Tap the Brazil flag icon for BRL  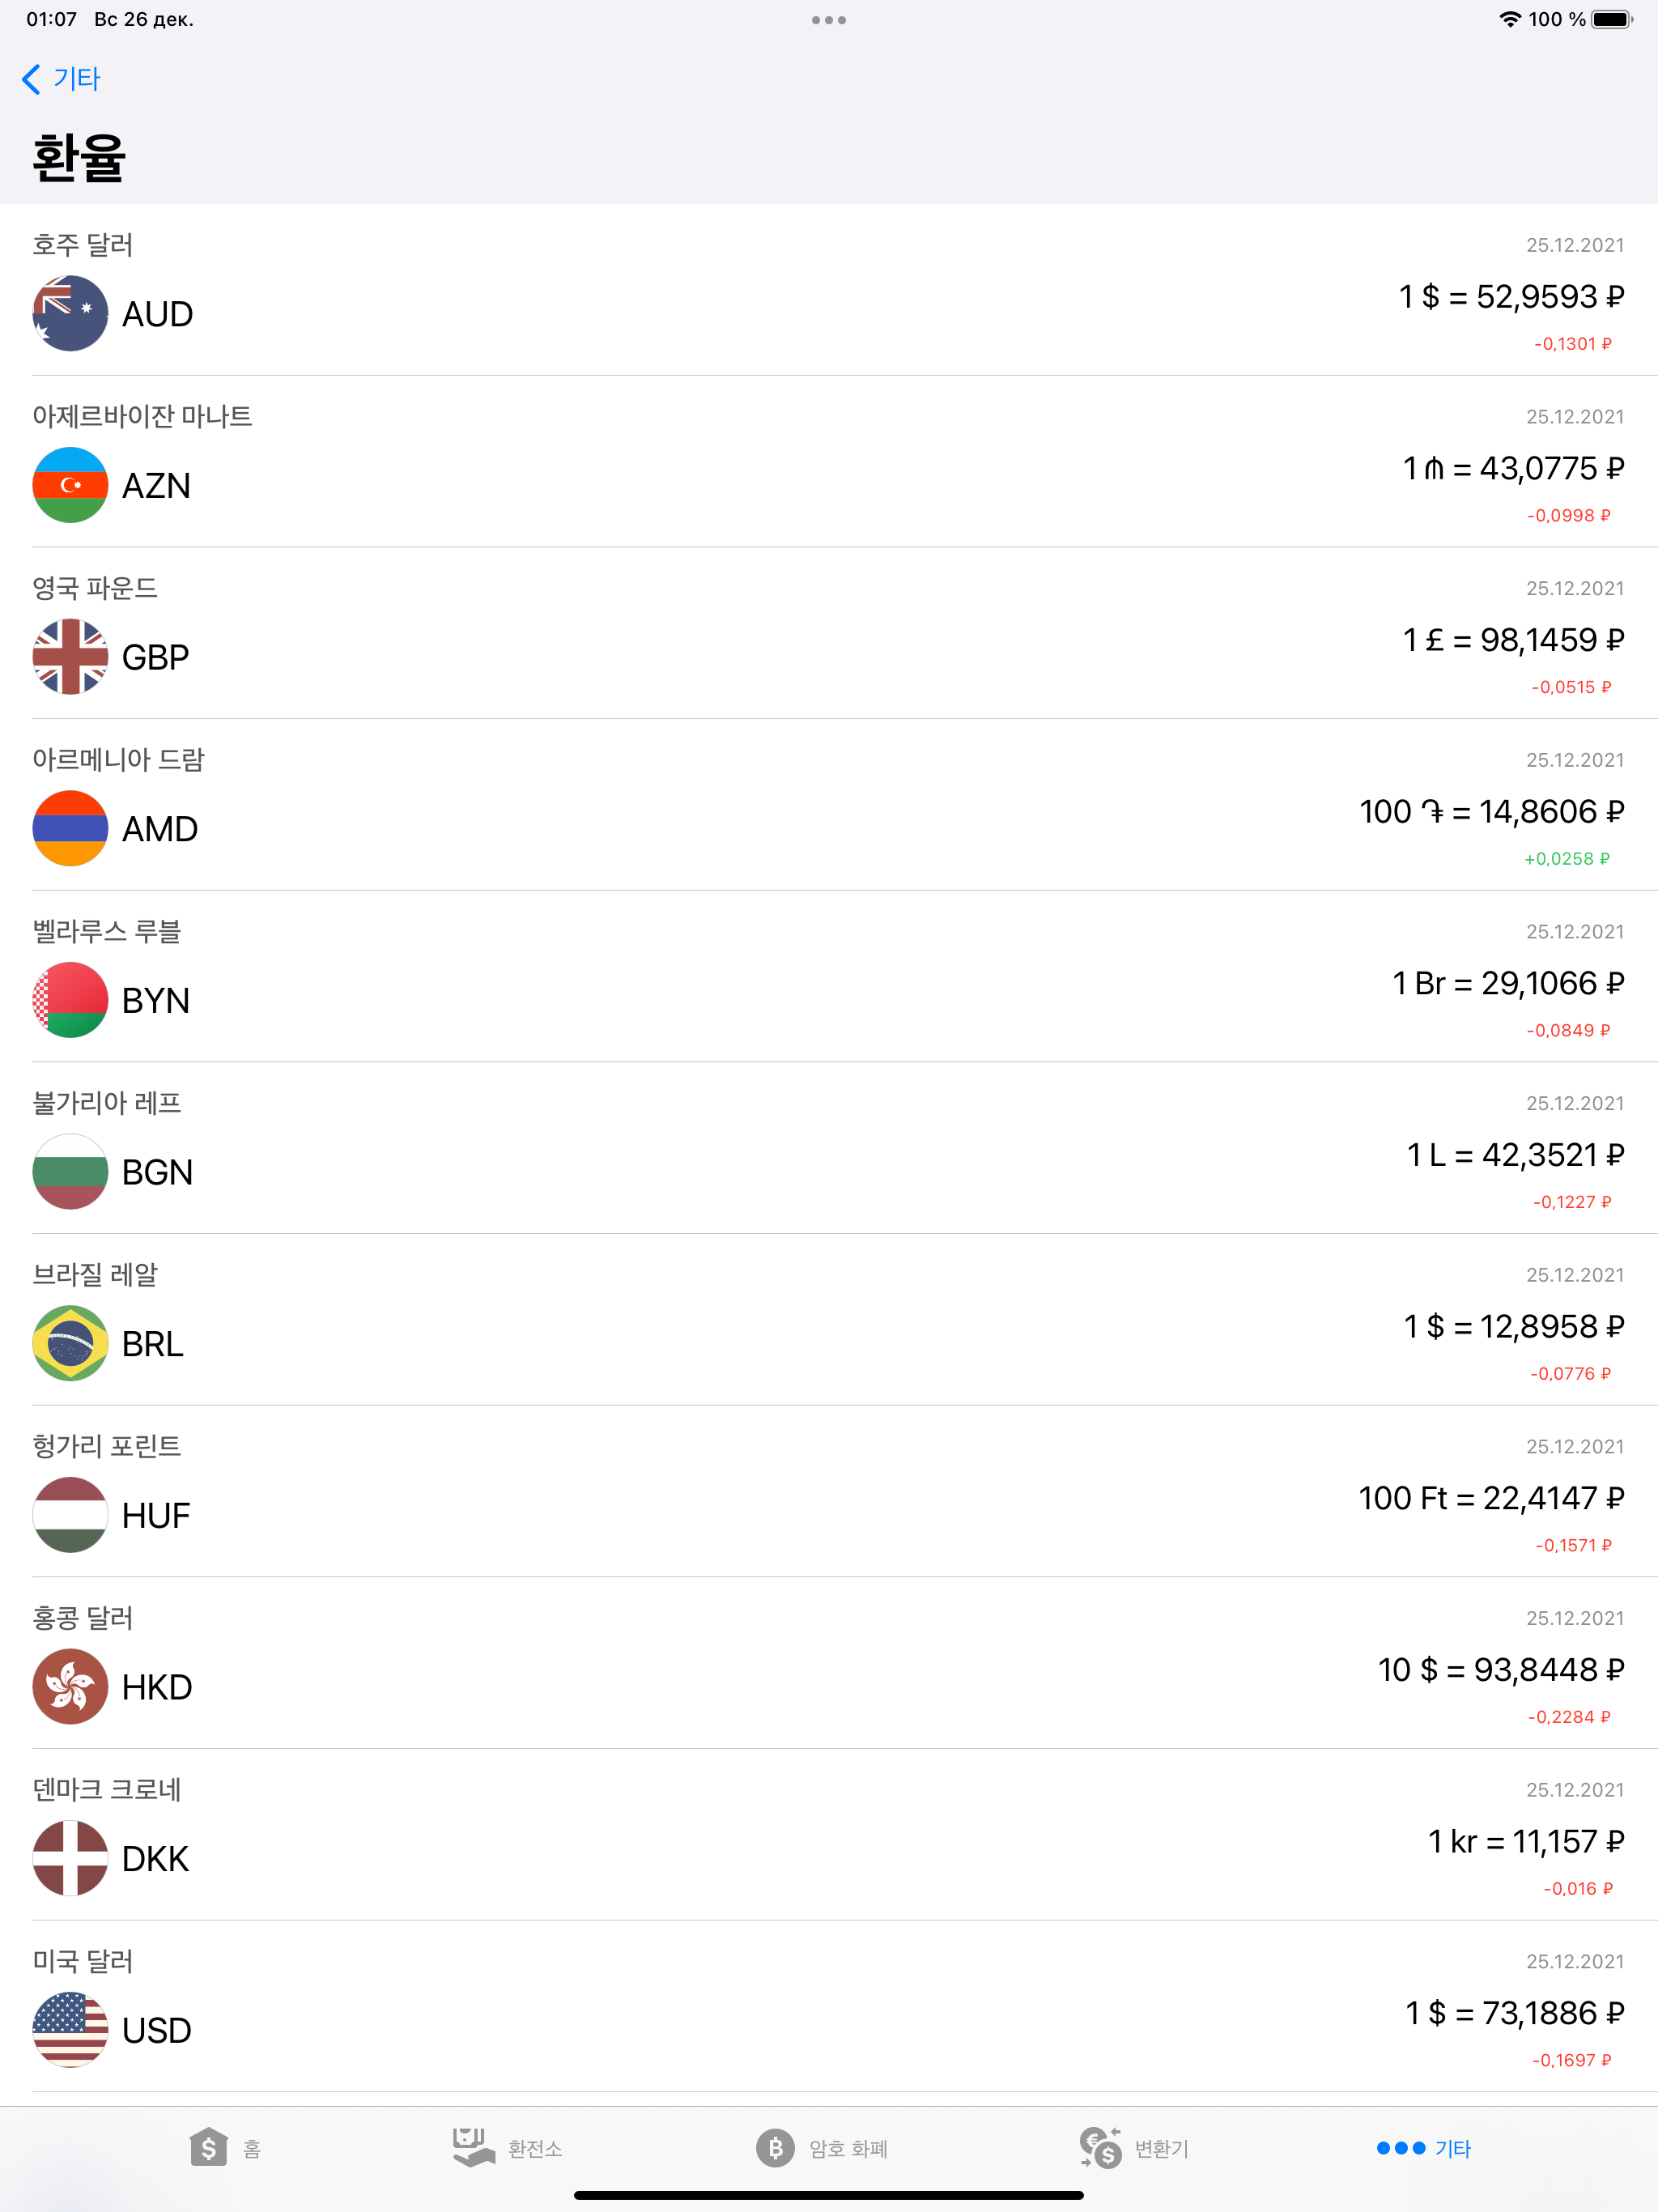[70, 1343]
